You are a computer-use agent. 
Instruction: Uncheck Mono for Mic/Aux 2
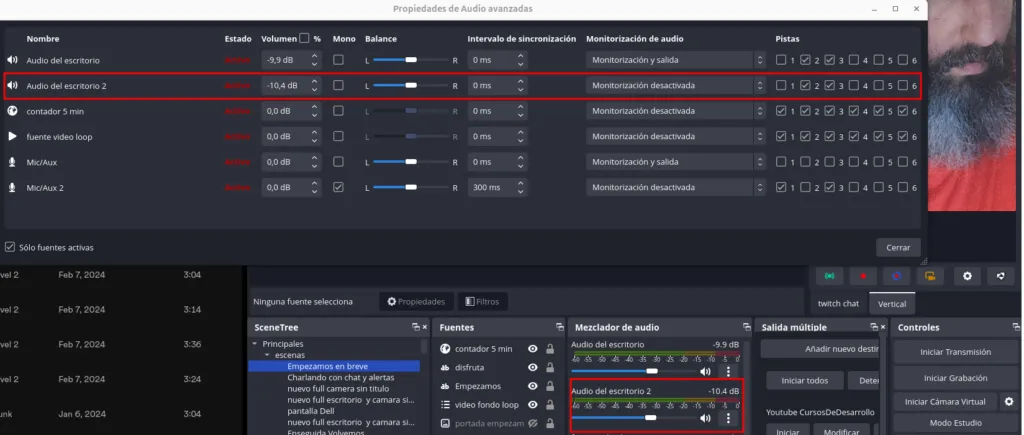pos(338,187)
